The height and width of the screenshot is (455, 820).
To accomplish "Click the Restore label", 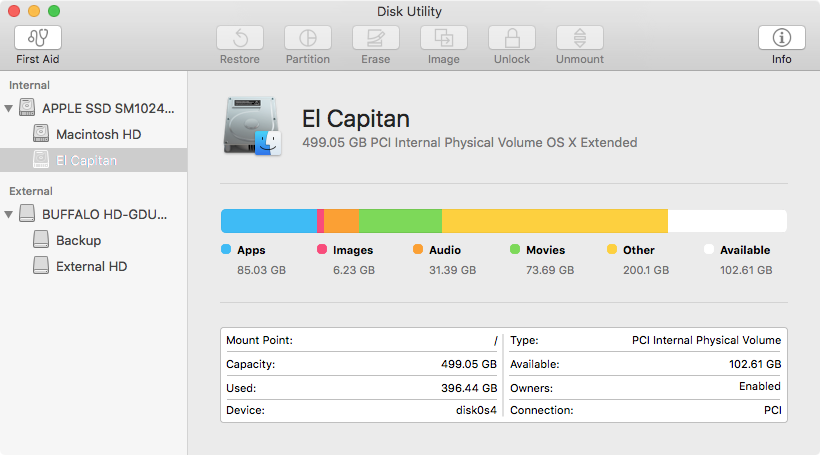I will [240, 59].
